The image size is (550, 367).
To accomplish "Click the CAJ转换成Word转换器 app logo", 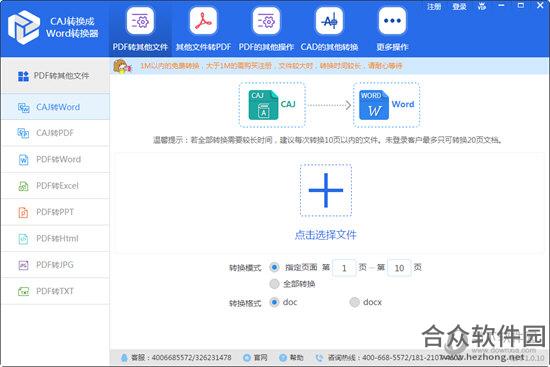I will pos(24,27).
